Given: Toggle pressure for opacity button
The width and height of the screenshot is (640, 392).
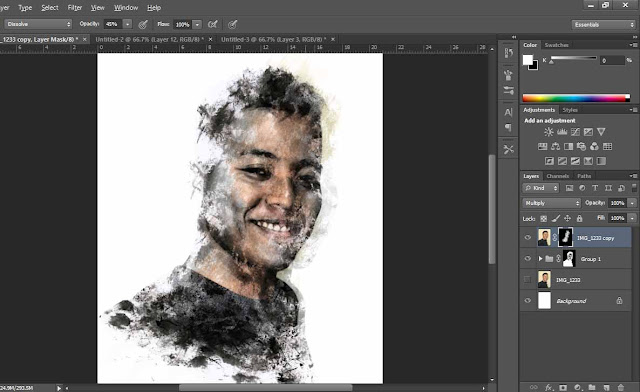Looking at the screenshot, I should pos(142,24).
